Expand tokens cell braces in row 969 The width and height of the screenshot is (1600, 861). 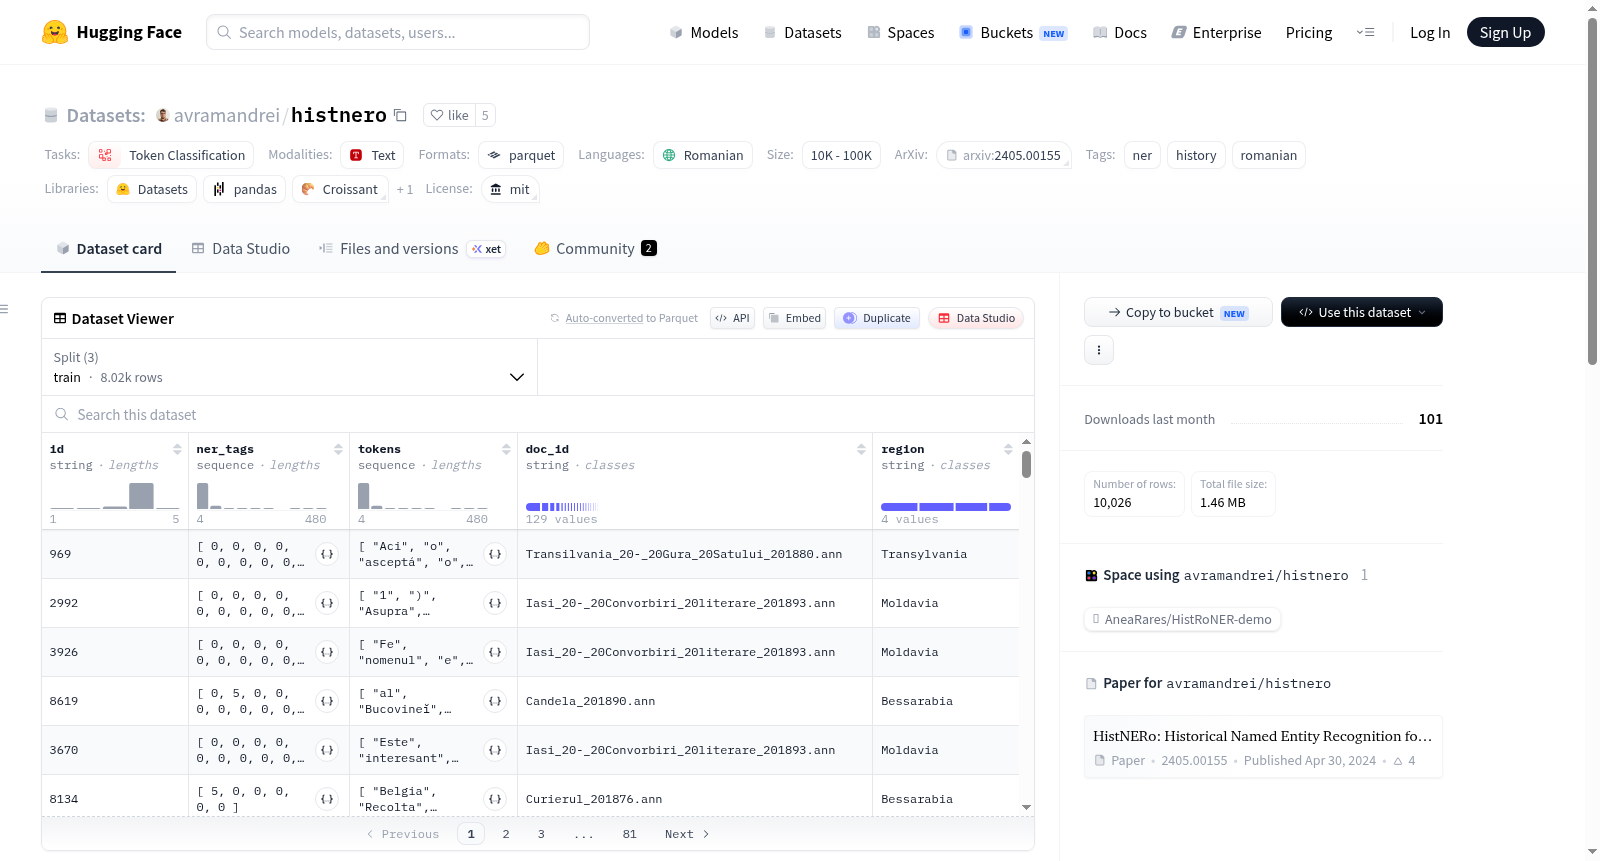pos(495,554)
